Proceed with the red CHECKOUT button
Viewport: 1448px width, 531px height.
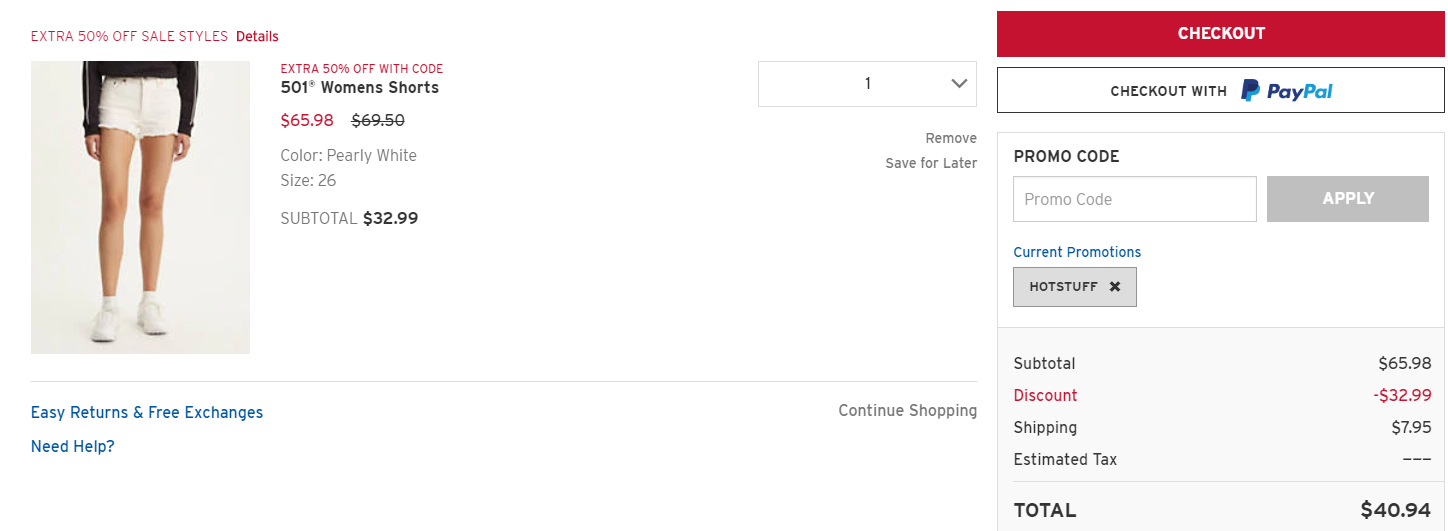click(1221, 33)
